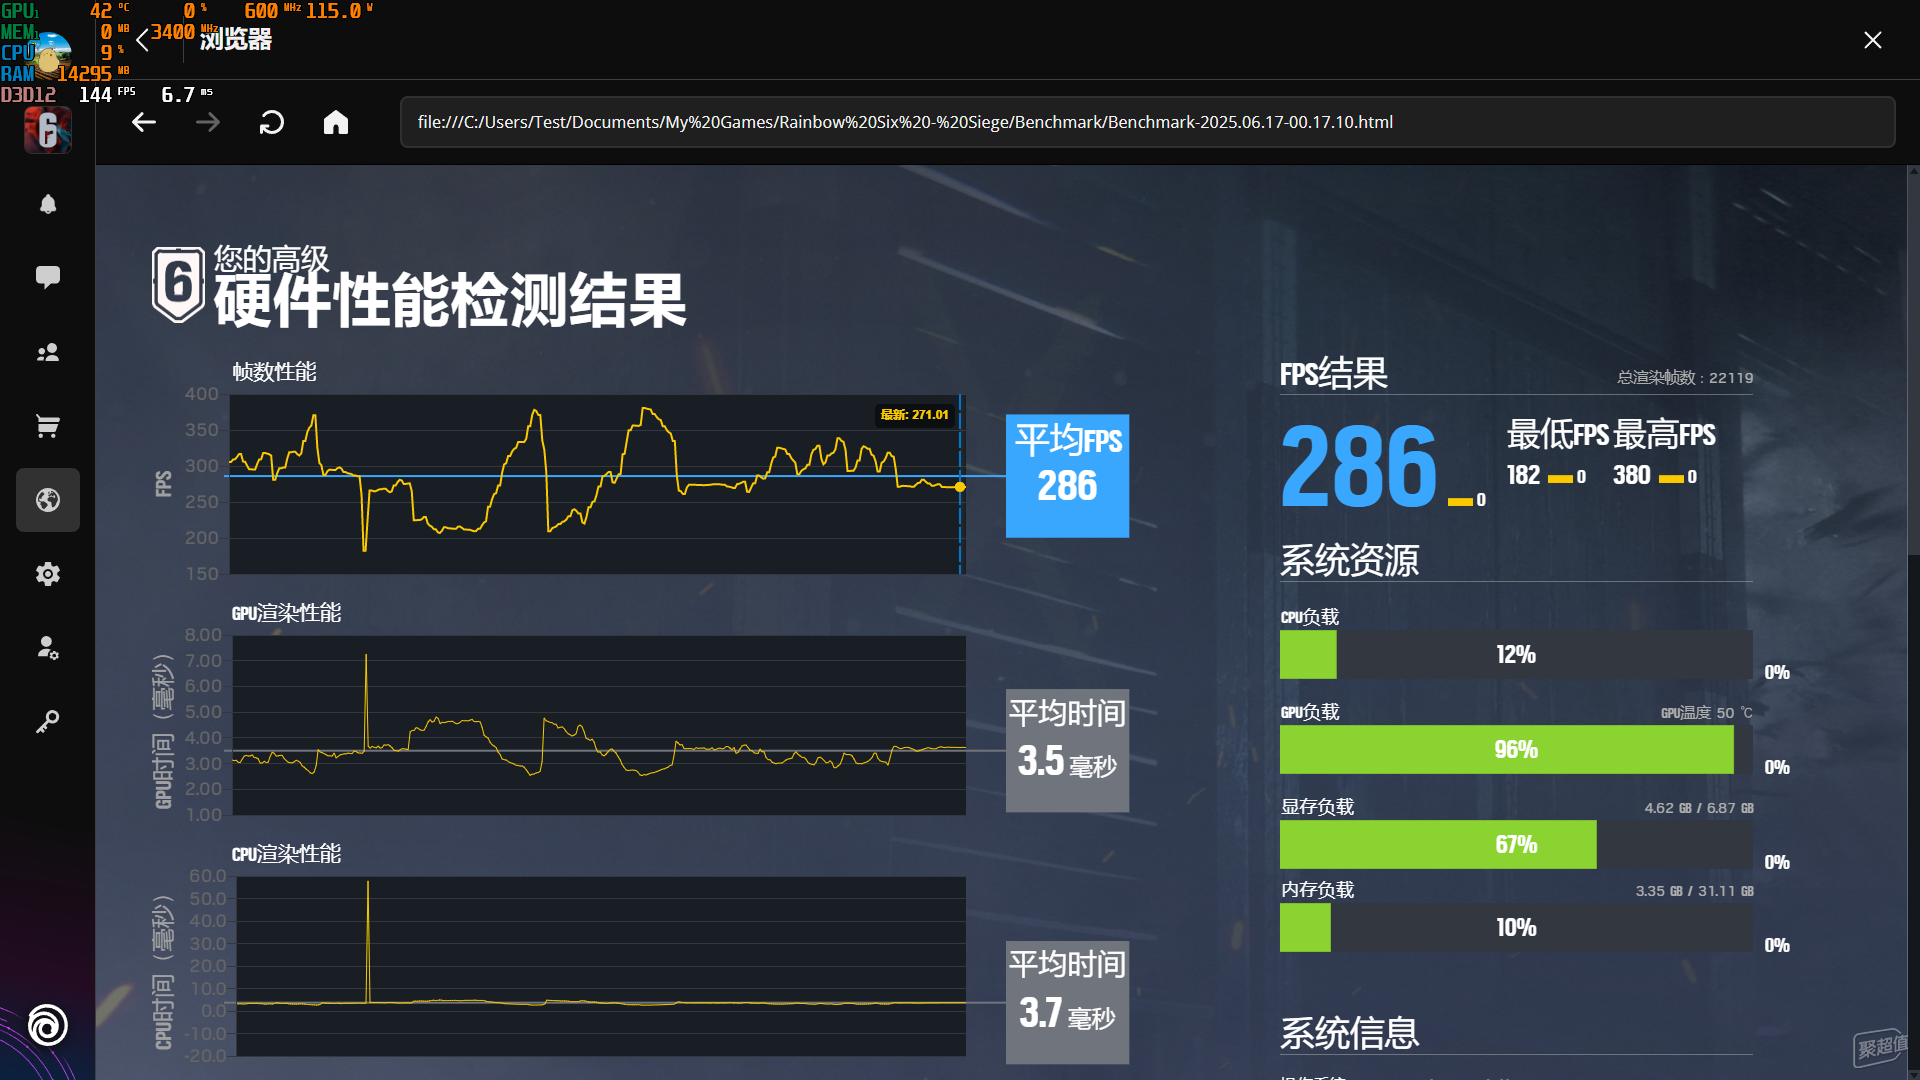Click the GPU负载 96% bar

(x=1516, y=749)
